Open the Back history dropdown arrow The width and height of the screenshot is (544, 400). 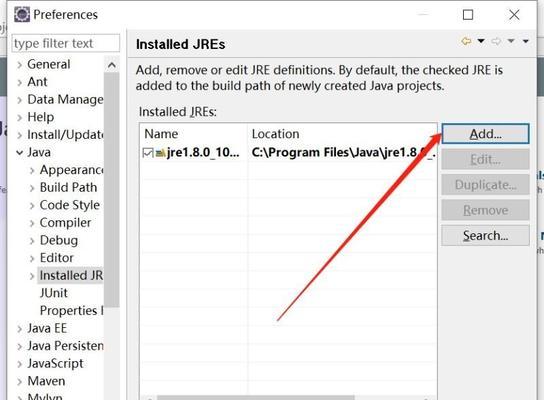(x=481, y=41)
